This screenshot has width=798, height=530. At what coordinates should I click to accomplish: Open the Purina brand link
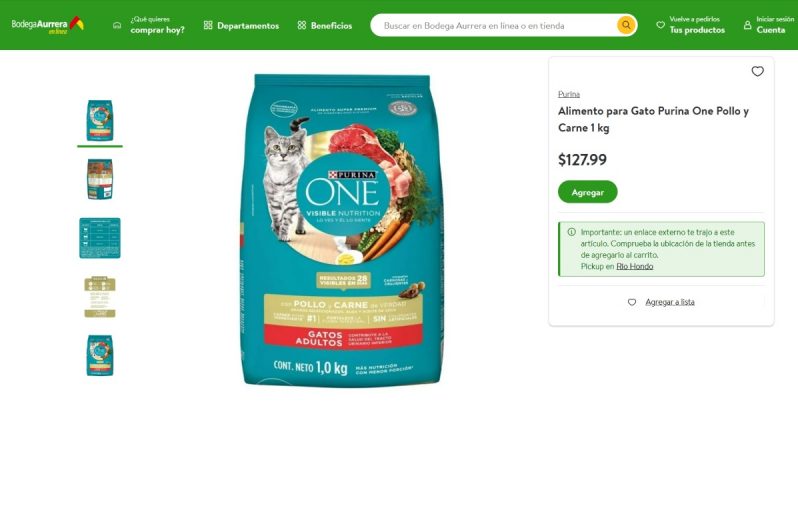(x=568, y=94)
